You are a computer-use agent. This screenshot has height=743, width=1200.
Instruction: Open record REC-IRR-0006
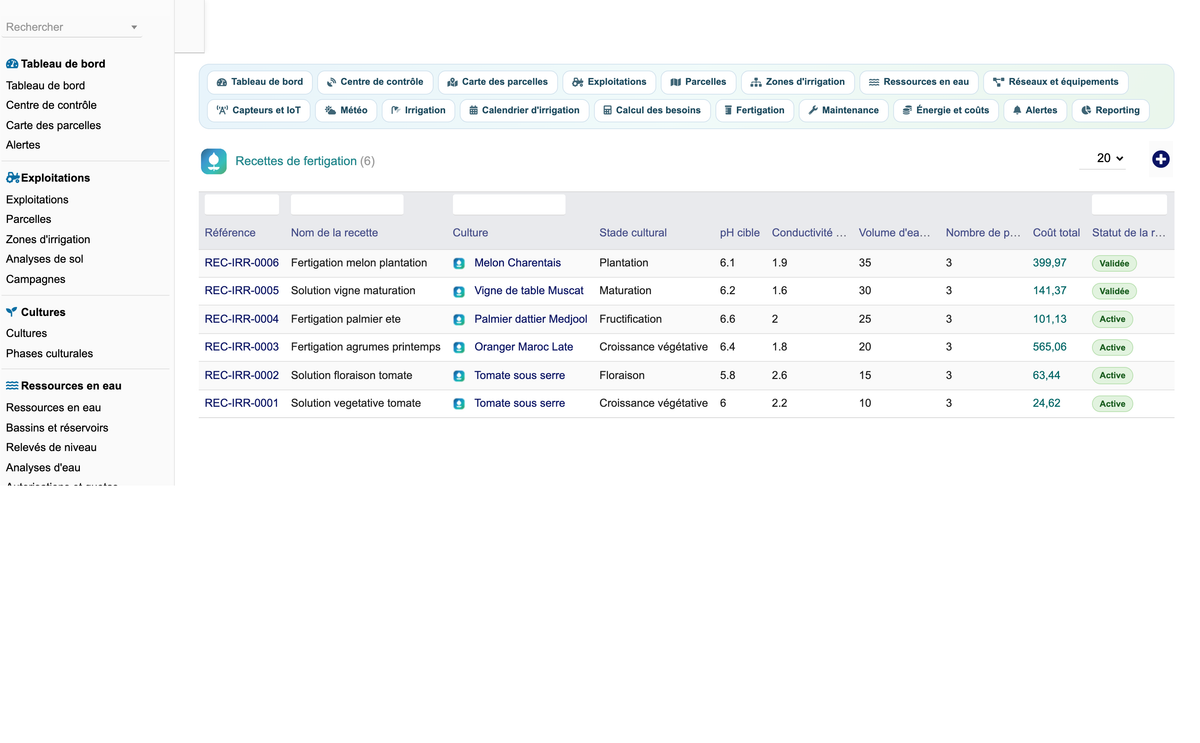(x=242, y=263)
